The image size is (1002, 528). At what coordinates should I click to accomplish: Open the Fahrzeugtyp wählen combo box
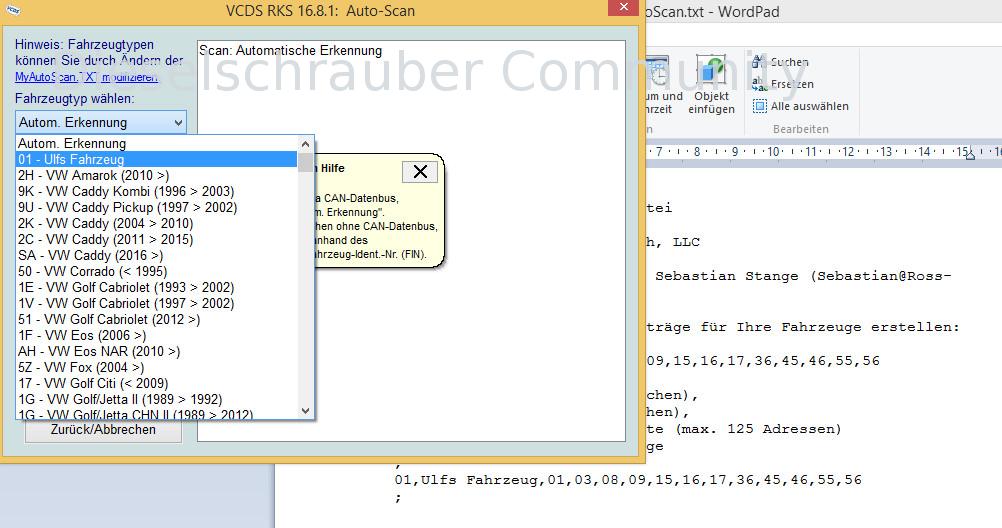point(101,122)
